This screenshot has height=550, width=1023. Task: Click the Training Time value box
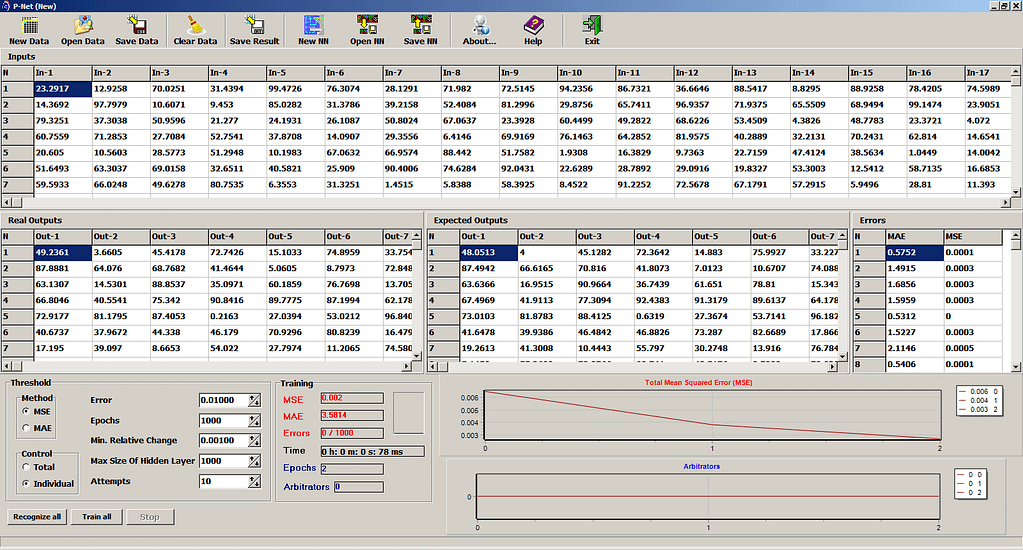[x=373, y=451]
